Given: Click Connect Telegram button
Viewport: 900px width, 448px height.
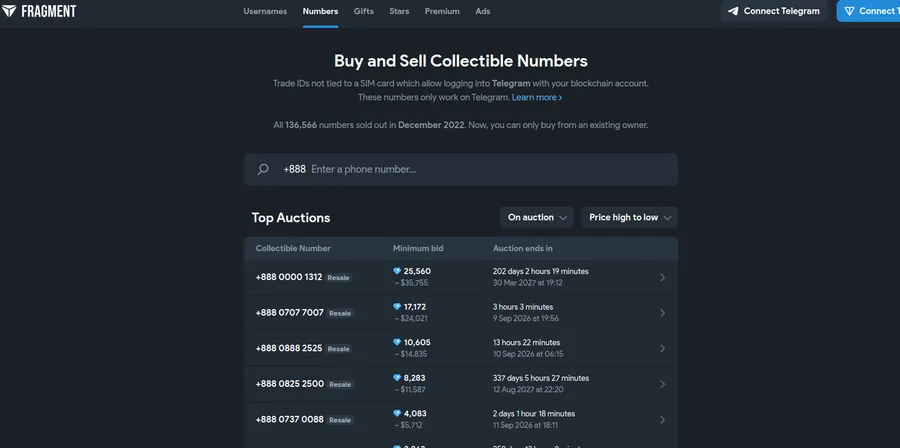Looking at the screenshot, I should 774,11.
